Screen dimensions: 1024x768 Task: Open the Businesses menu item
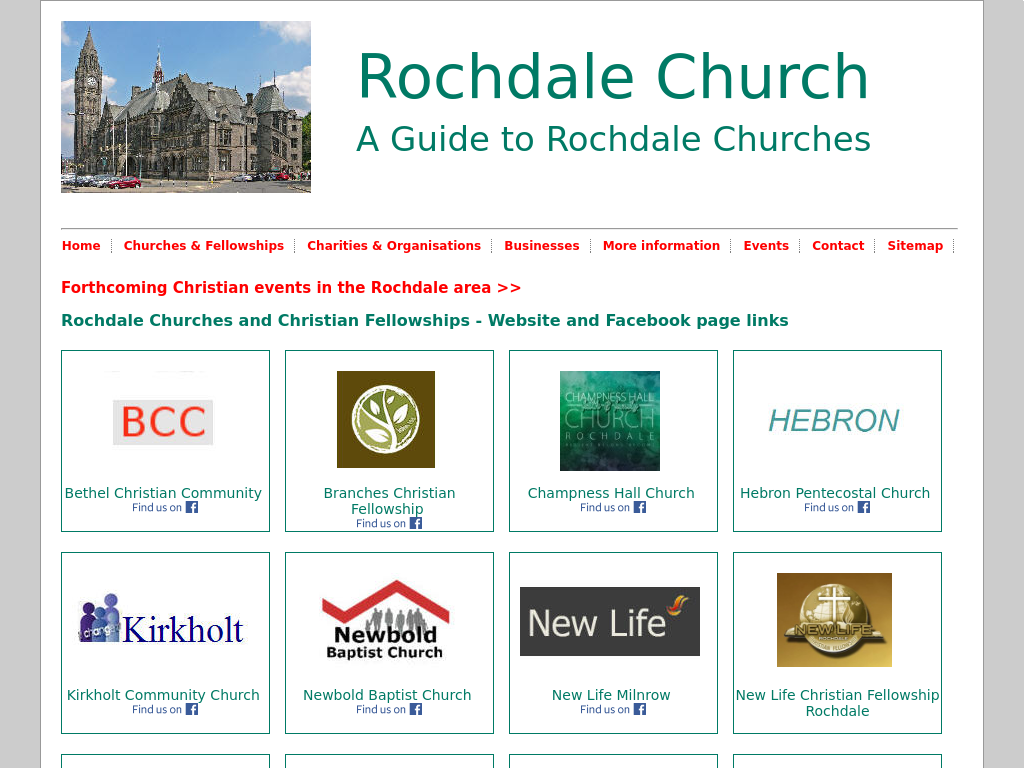coord(541,246)
